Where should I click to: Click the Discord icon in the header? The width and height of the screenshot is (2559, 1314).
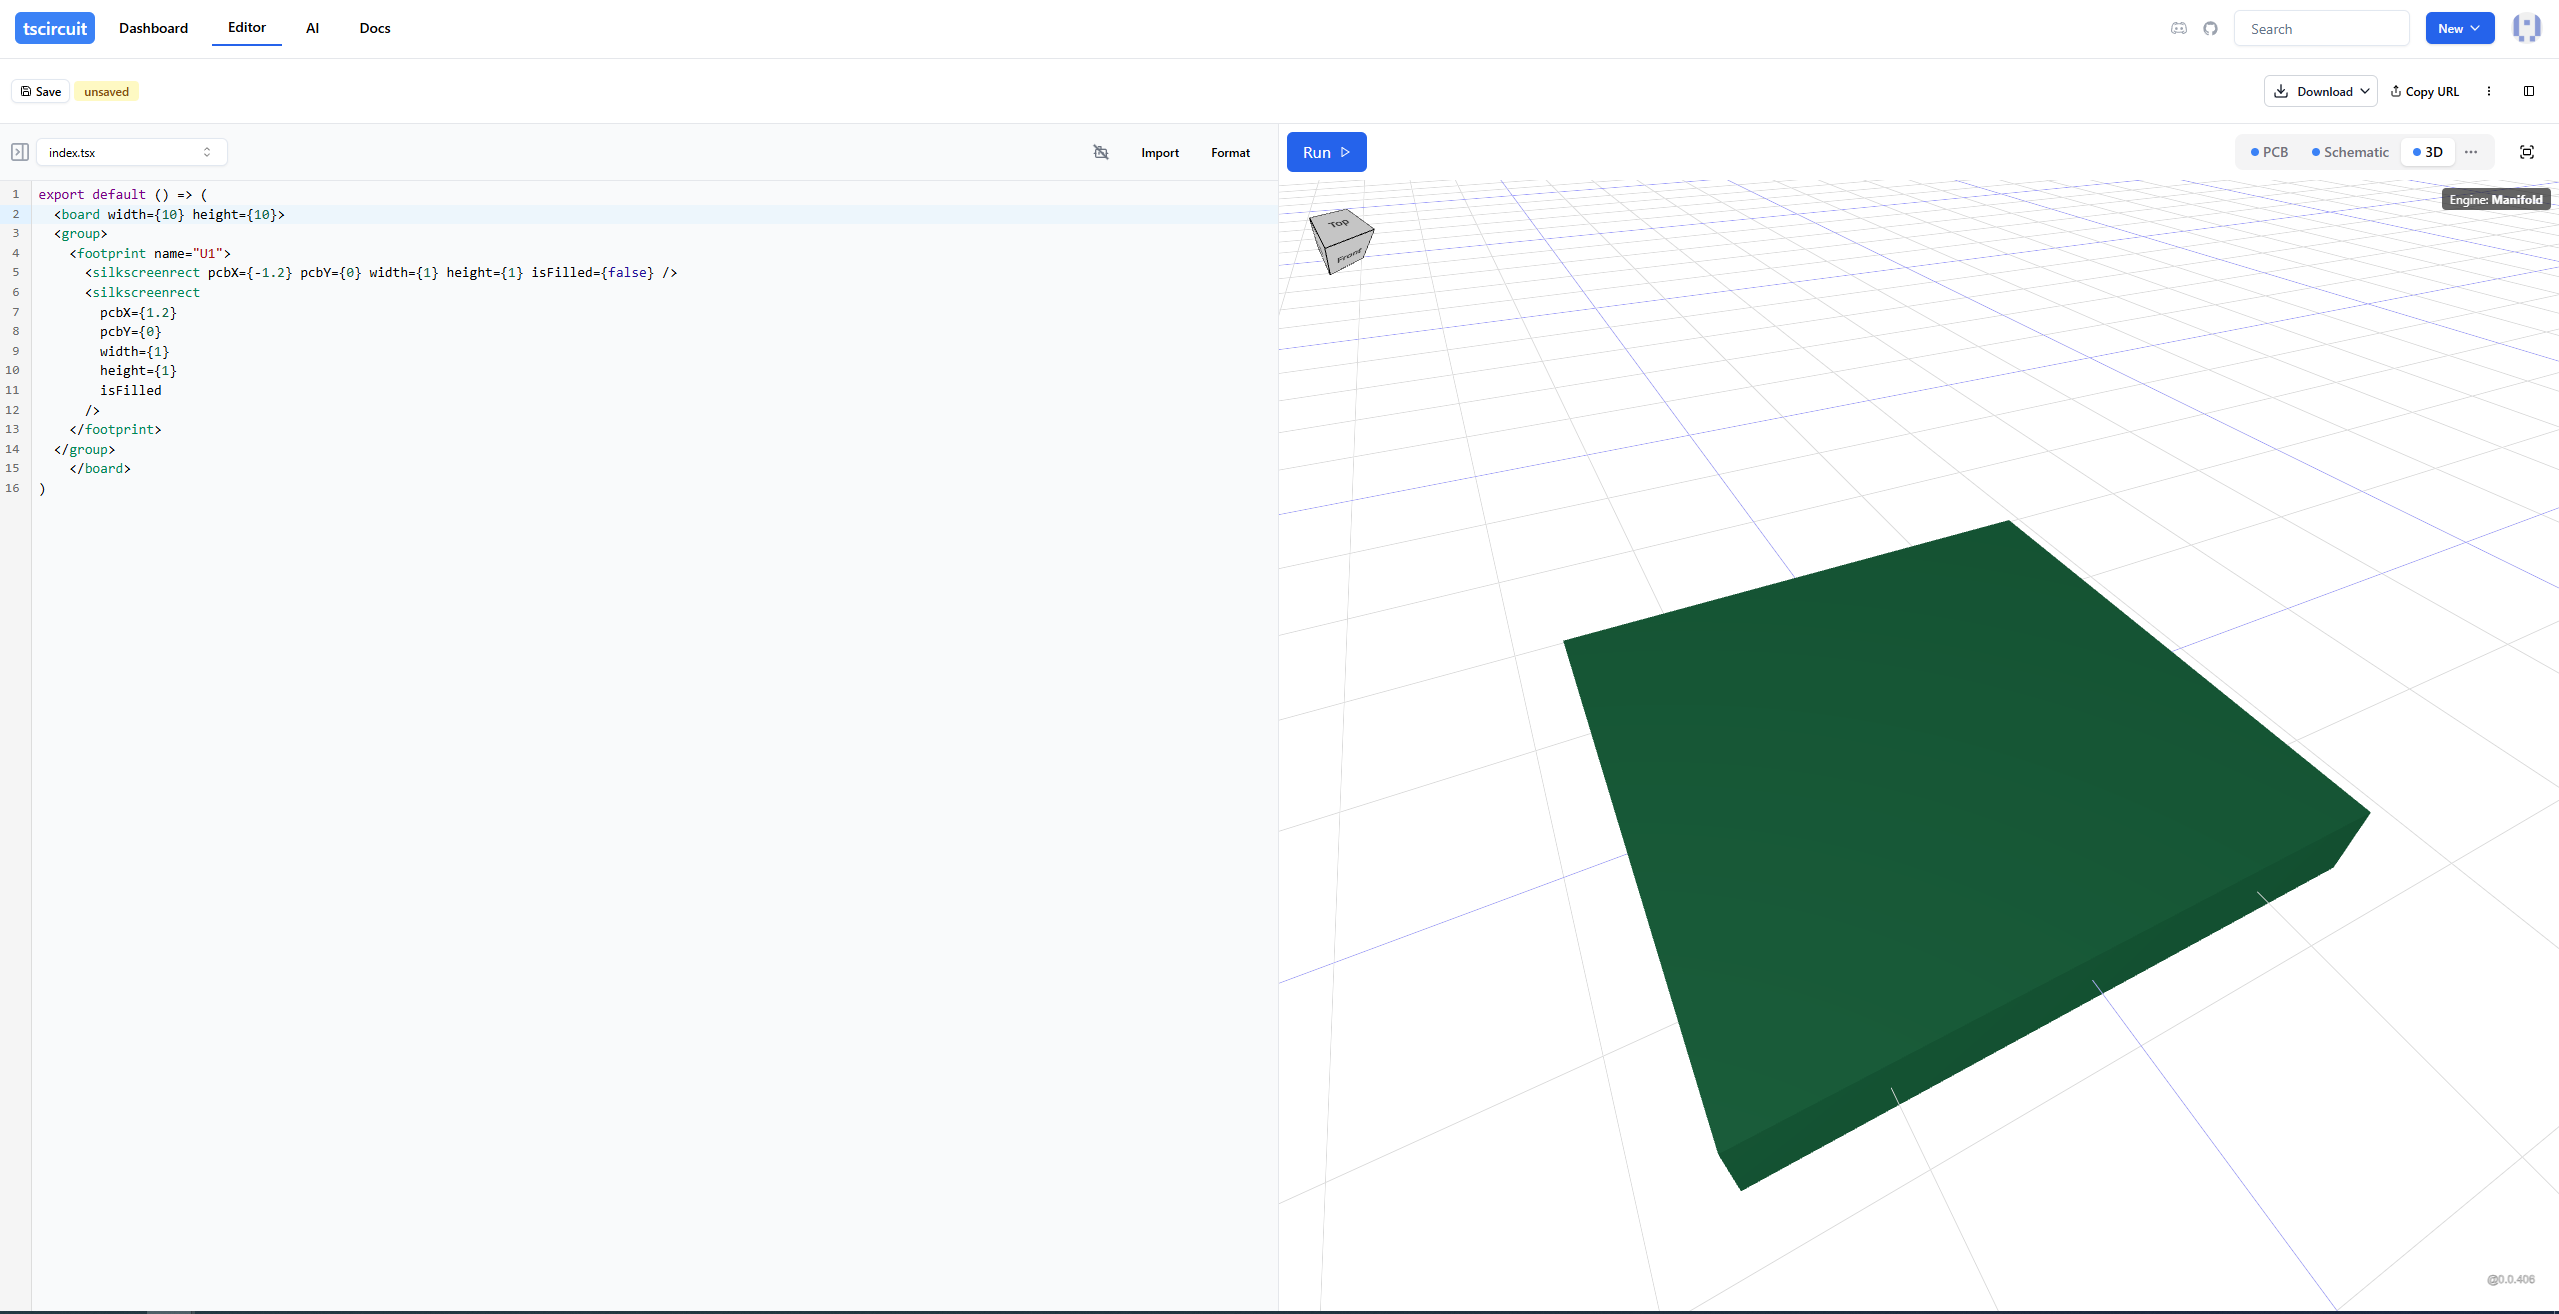click(2179, 28)
